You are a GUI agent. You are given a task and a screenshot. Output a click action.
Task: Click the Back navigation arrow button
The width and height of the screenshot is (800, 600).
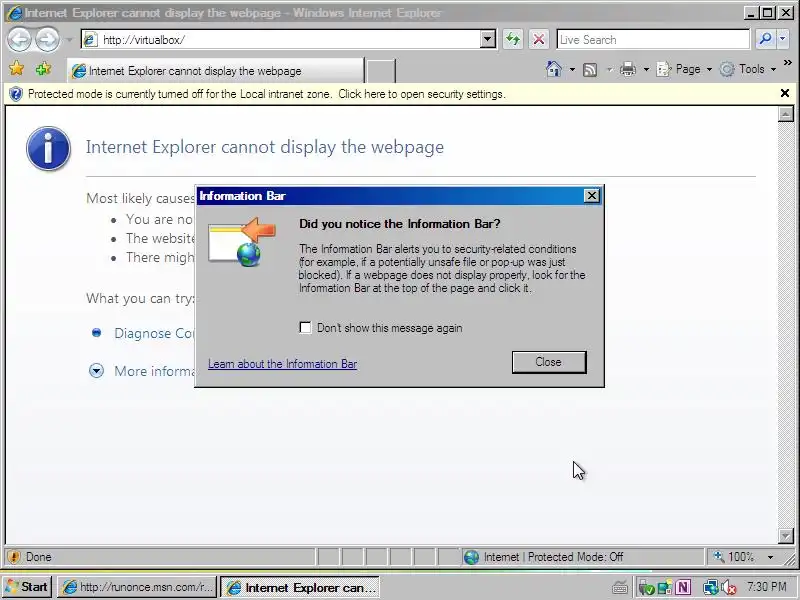tap(19, 39)
